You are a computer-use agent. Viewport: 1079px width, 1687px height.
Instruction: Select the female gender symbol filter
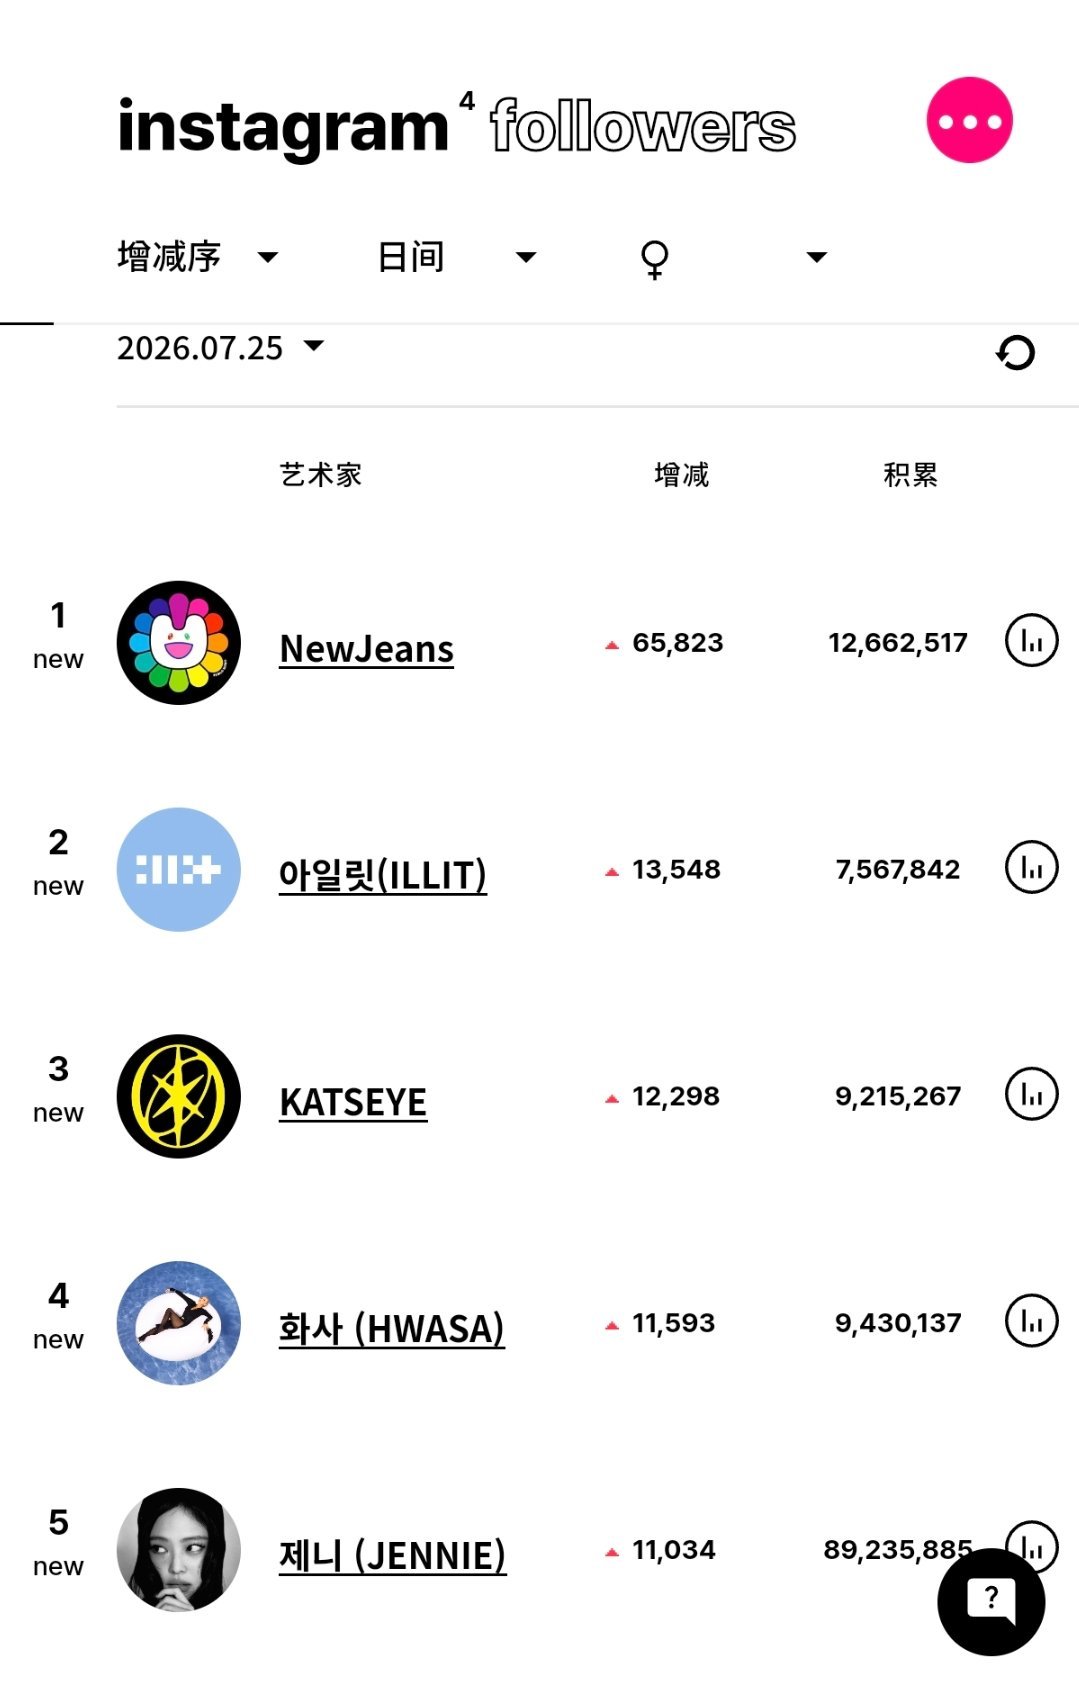(654, 259)
